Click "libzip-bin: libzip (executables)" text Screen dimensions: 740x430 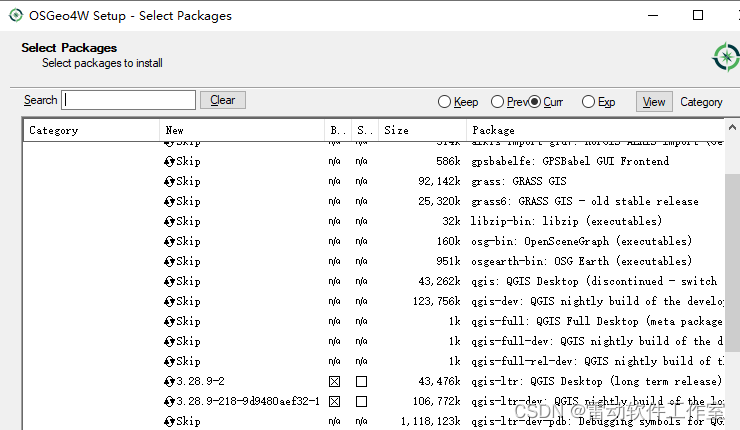point(566,221)
